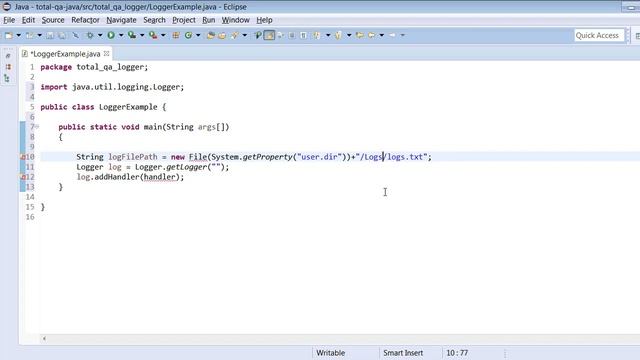Click the External Tools run icon
Screen dimensions: 640x360
click(153, 36)
